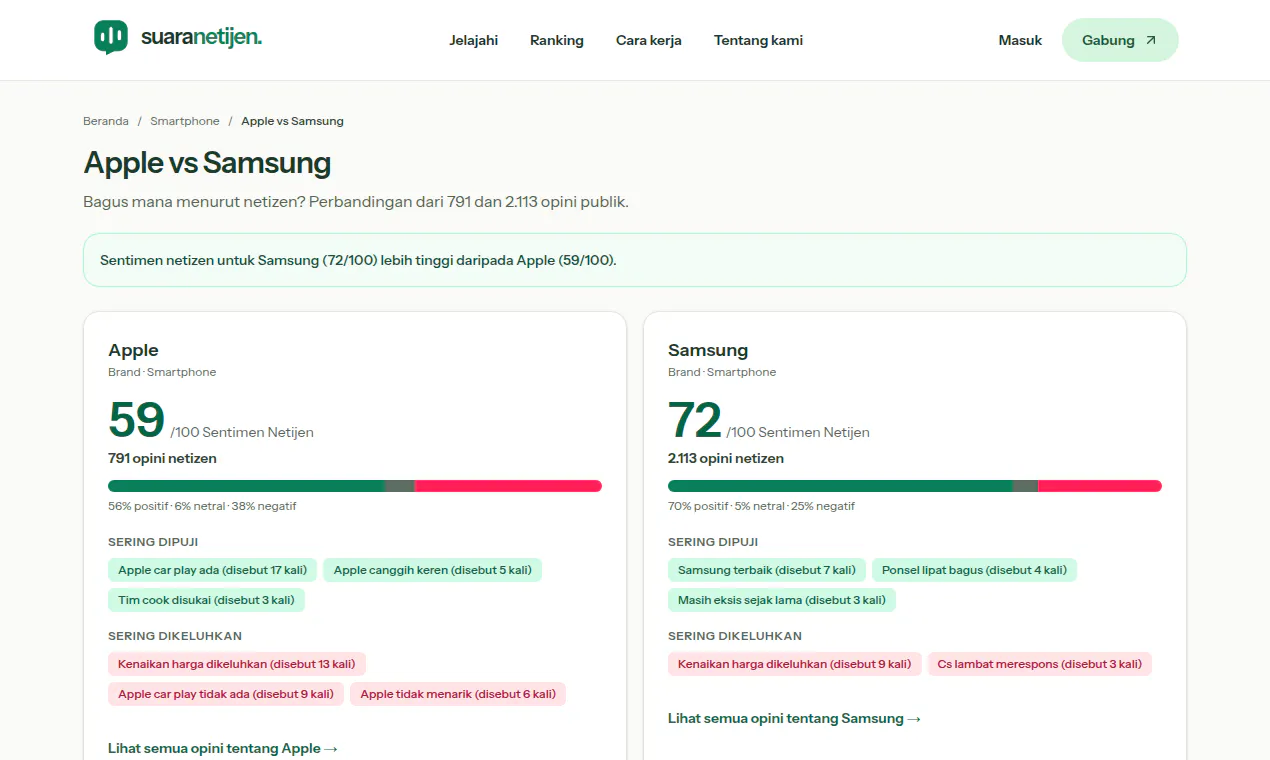Click the 'Apple vs Samsung' page heading
Viewport: 1270px width, 760px height.
(x=207, y=162)
